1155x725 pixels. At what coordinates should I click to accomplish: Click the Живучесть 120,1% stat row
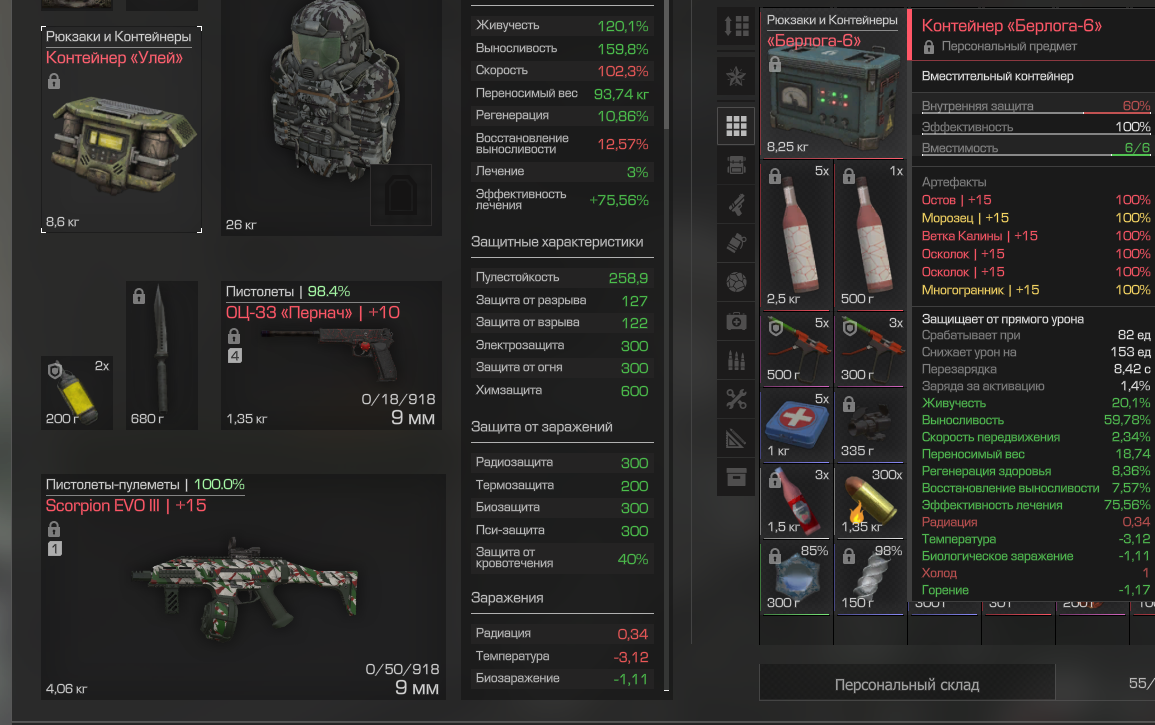562,25
